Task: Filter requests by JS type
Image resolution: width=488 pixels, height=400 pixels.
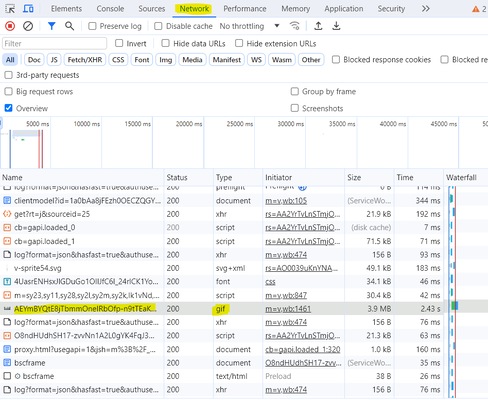Action: pyautogui.click(x=54, y=60)
